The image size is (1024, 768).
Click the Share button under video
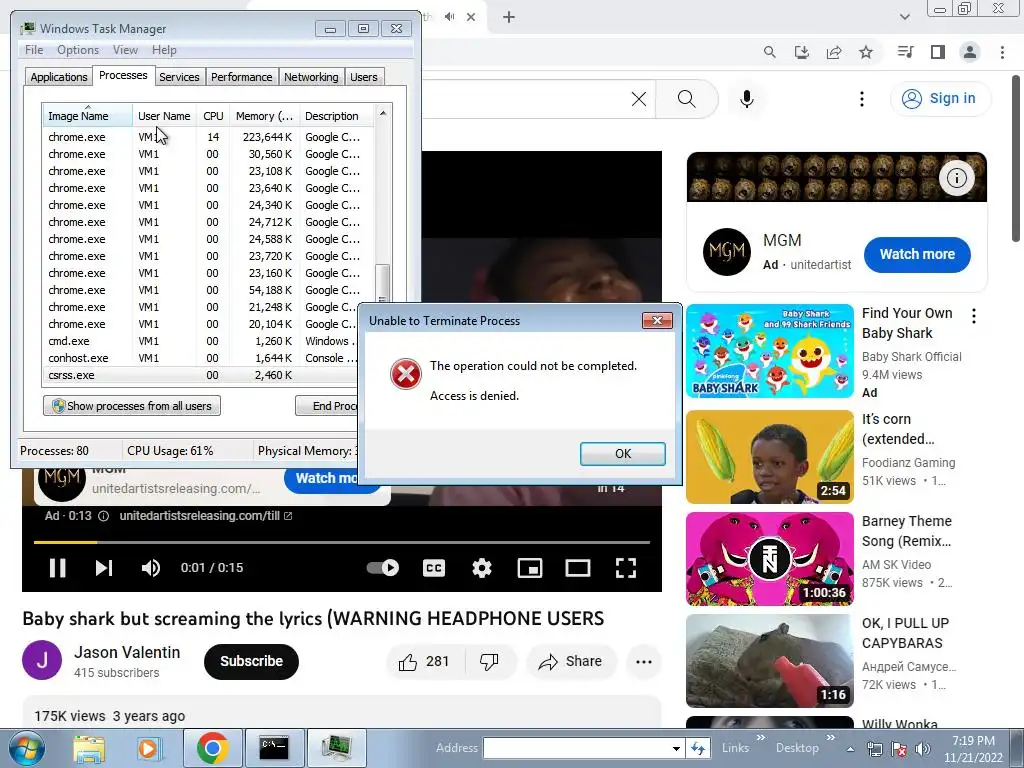point(571,662)
